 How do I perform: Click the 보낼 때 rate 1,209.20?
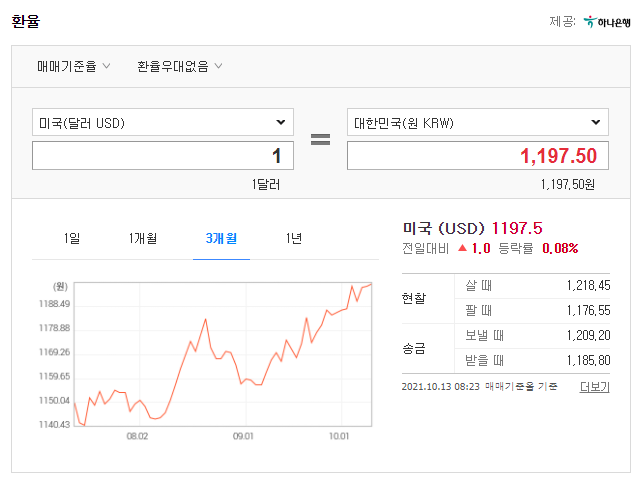tap(588, 335)
